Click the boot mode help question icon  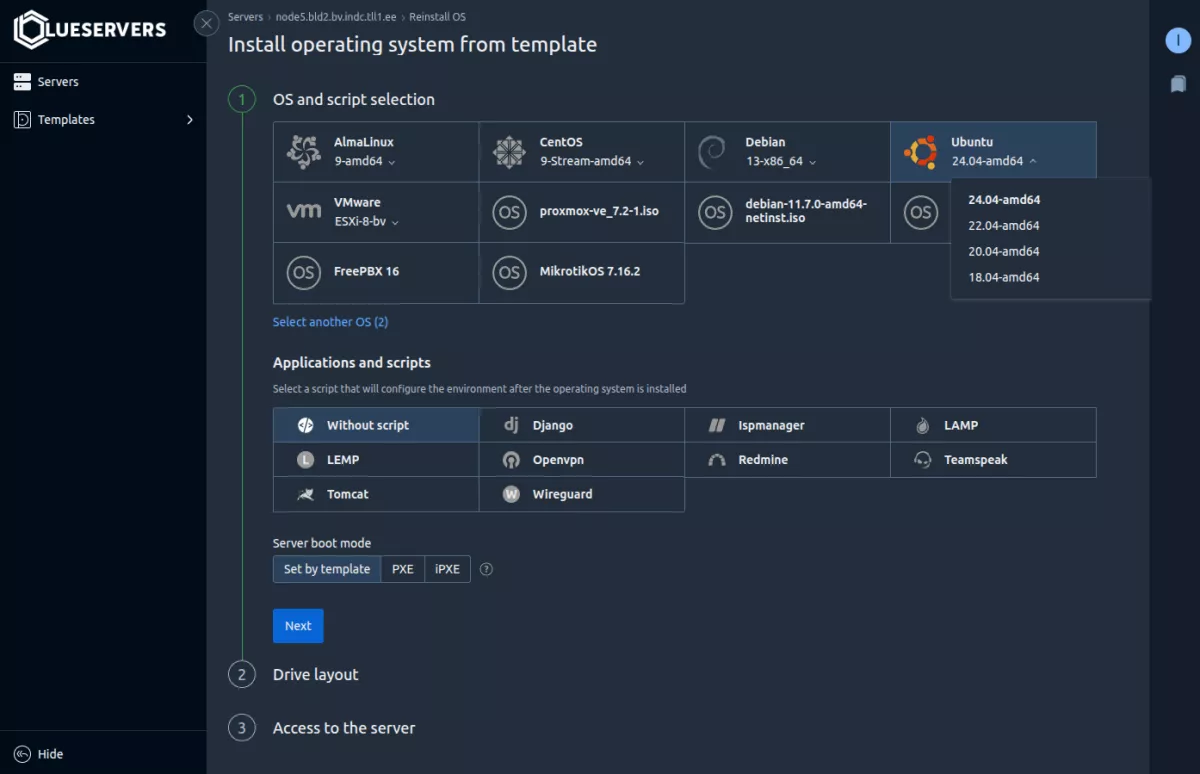point(487,569)
